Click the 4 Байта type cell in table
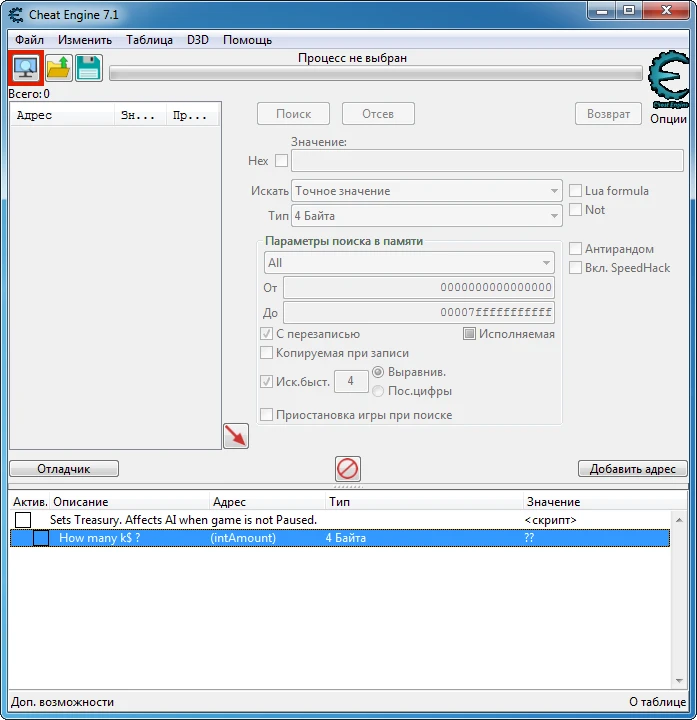The width and height of the screenshot is (697, 720). click(346, 538)
